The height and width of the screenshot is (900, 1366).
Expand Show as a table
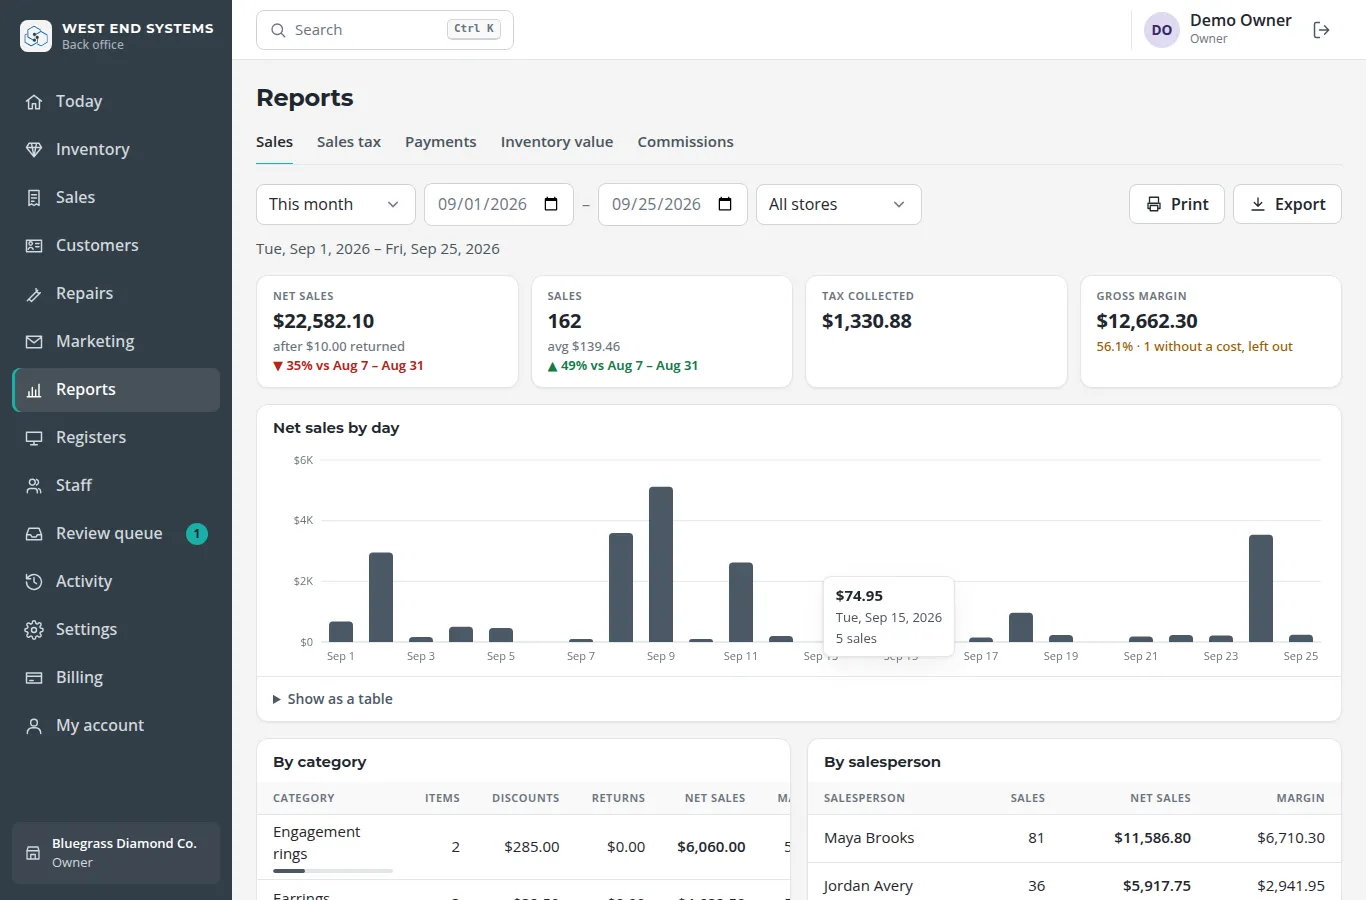(333, 699)
